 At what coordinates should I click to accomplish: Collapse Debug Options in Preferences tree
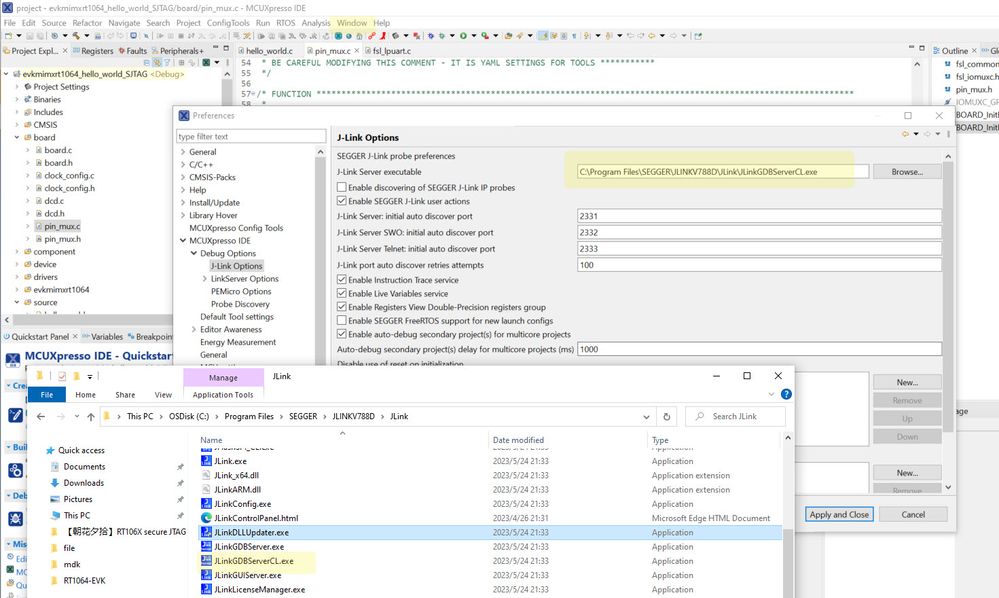coord(194,253)
